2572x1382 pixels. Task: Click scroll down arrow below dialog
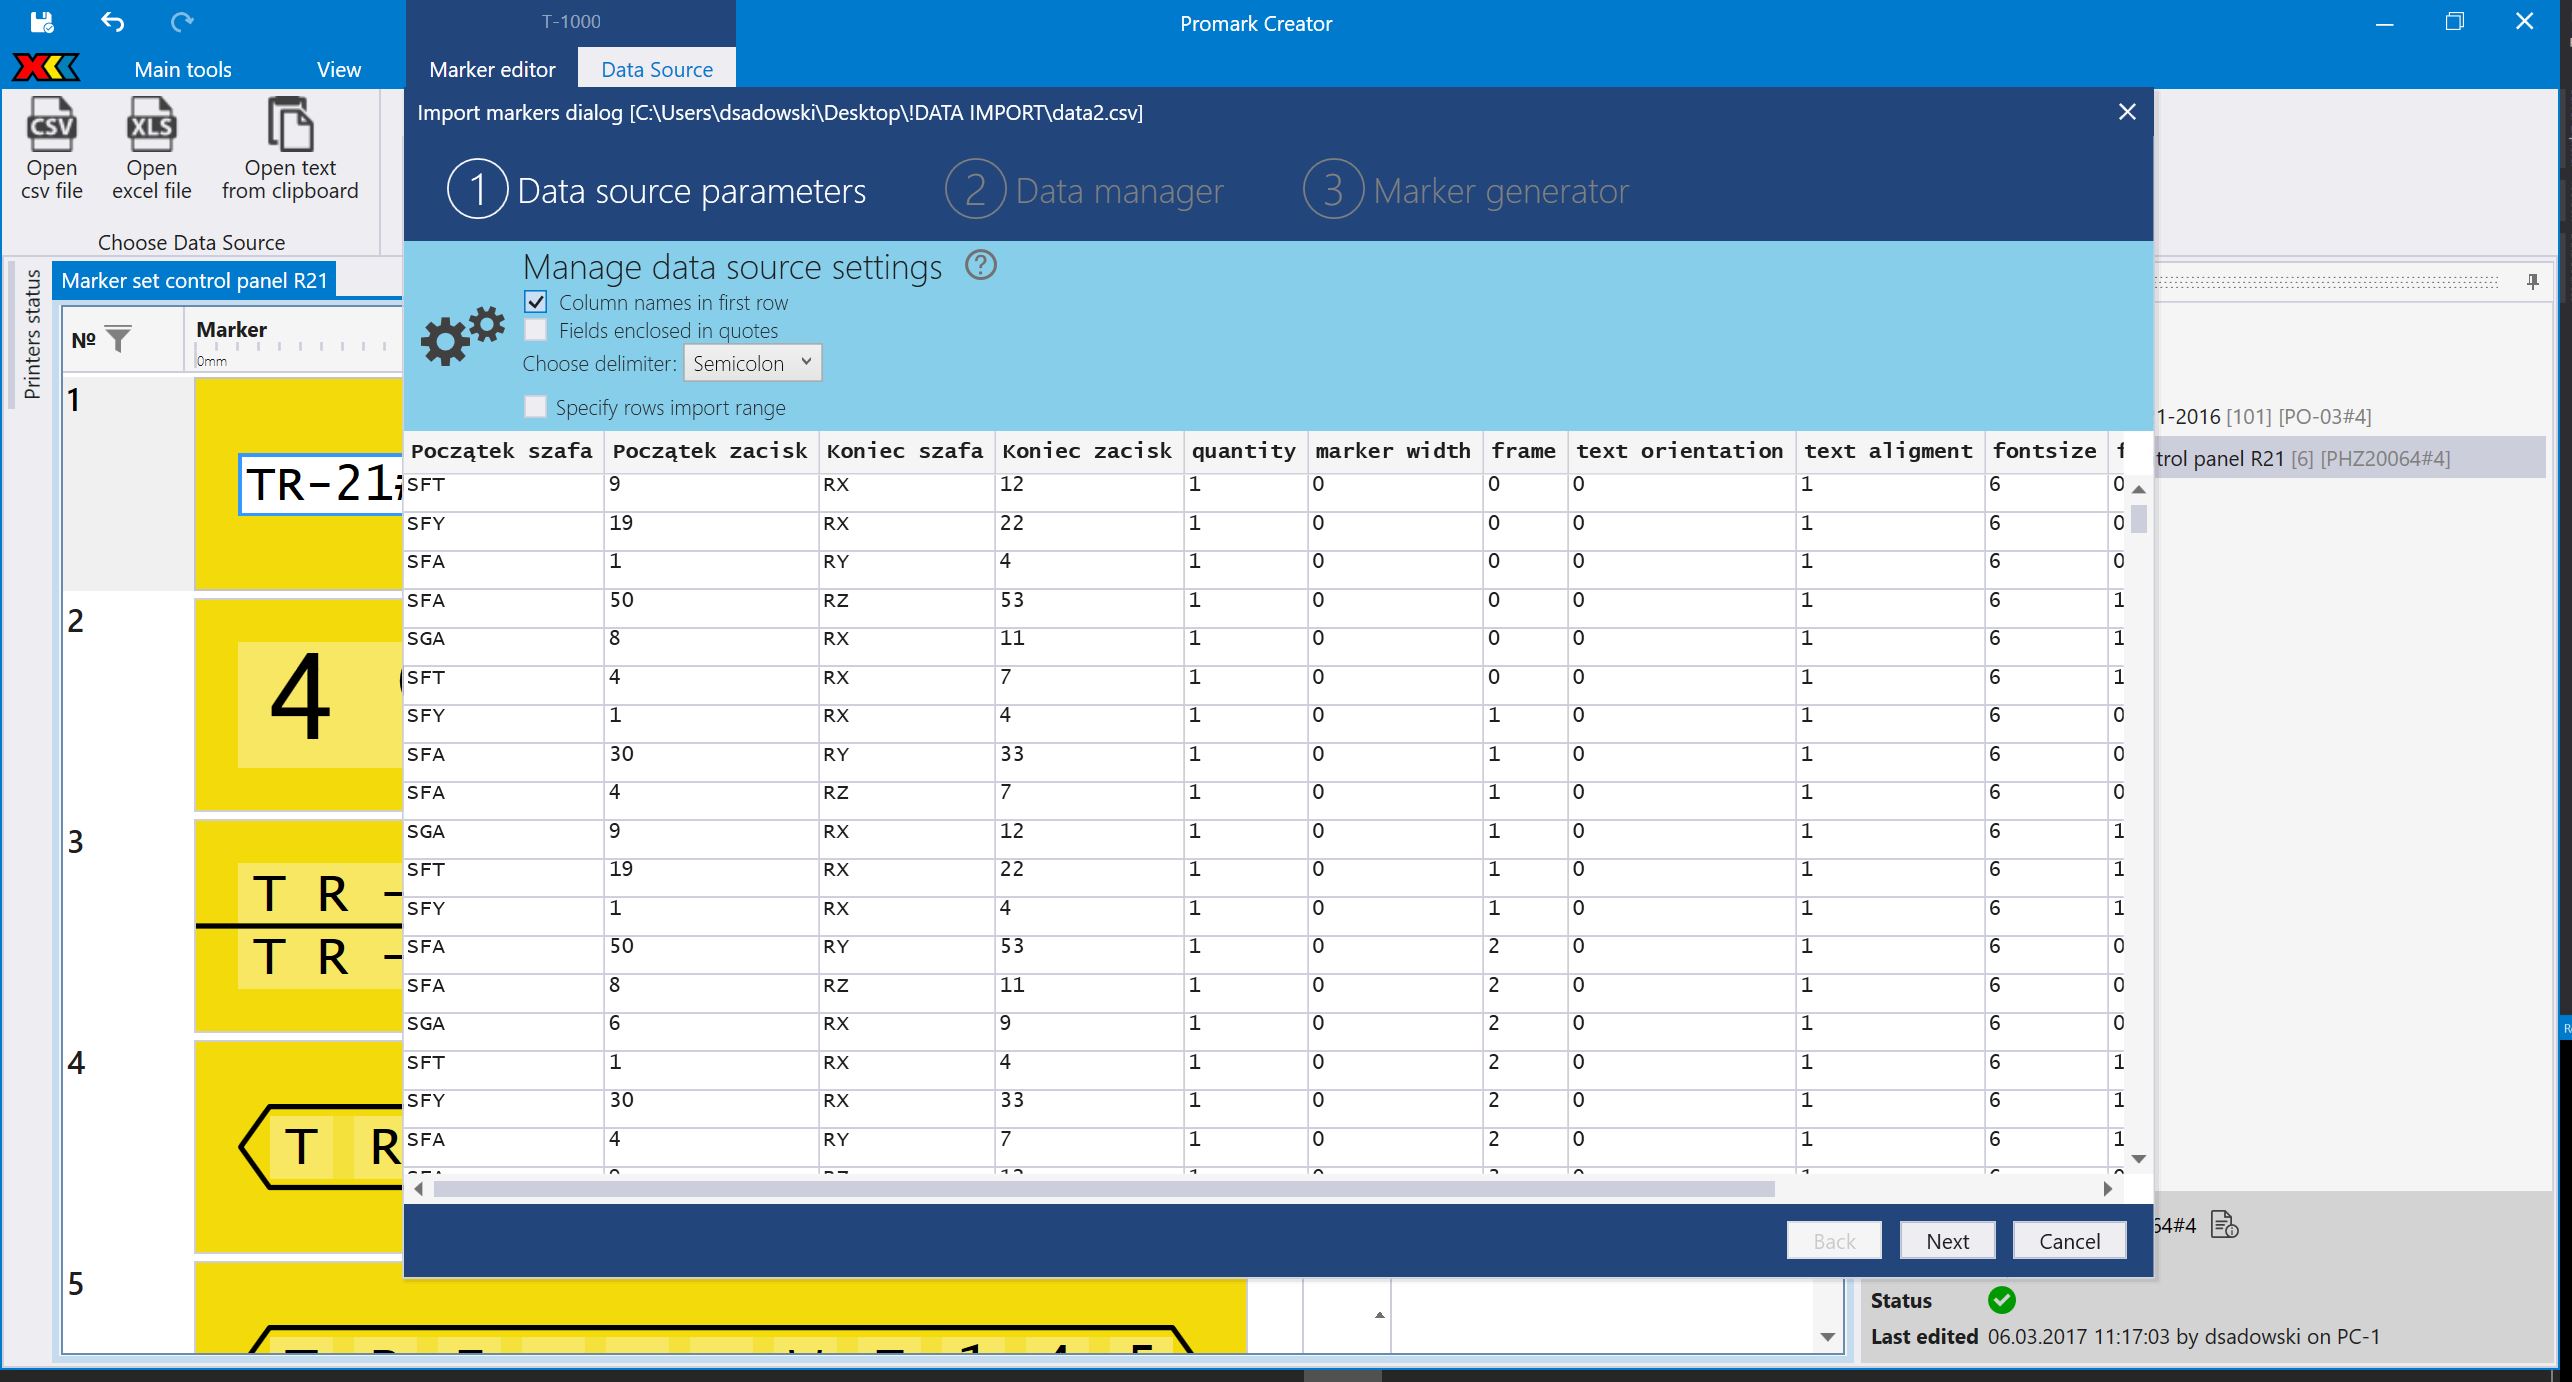pos(1828,1337)
